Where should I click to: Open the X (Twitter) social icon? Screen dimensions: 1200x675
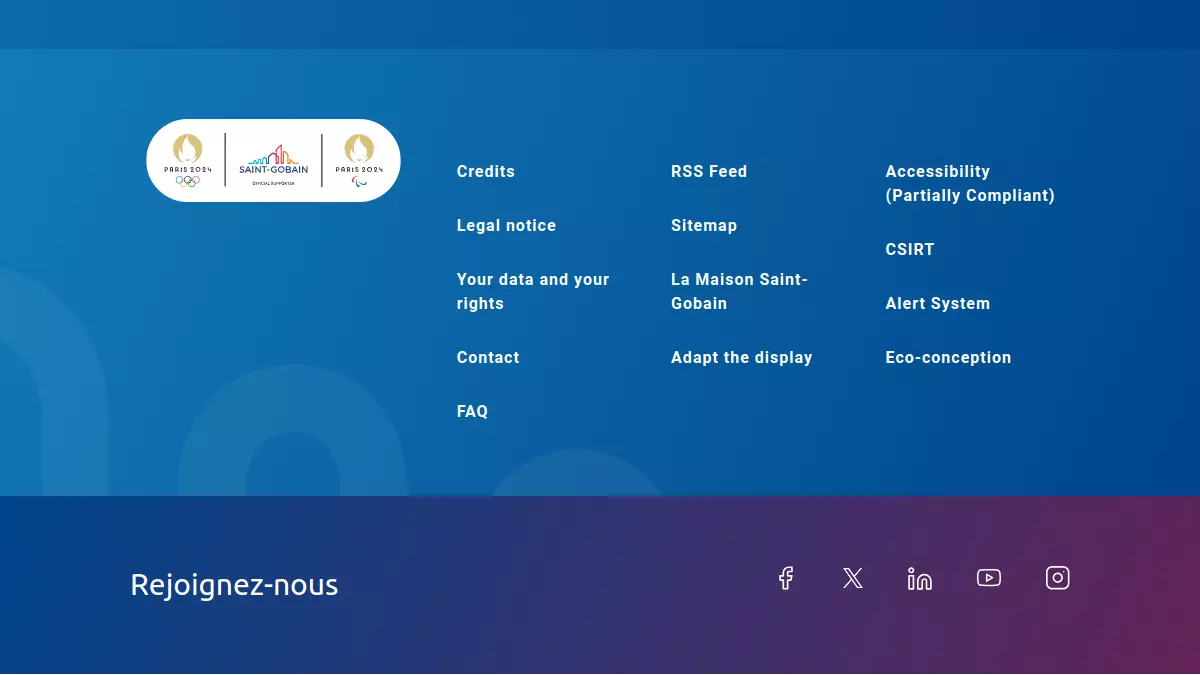coord(853,578)
